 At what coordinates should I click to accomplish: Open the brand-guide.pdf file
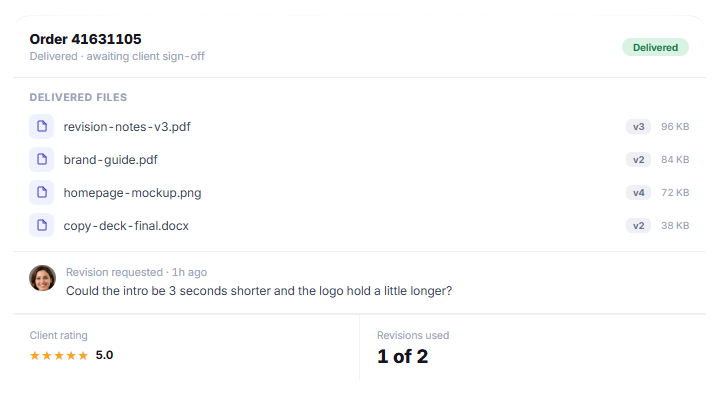point(111,160)
